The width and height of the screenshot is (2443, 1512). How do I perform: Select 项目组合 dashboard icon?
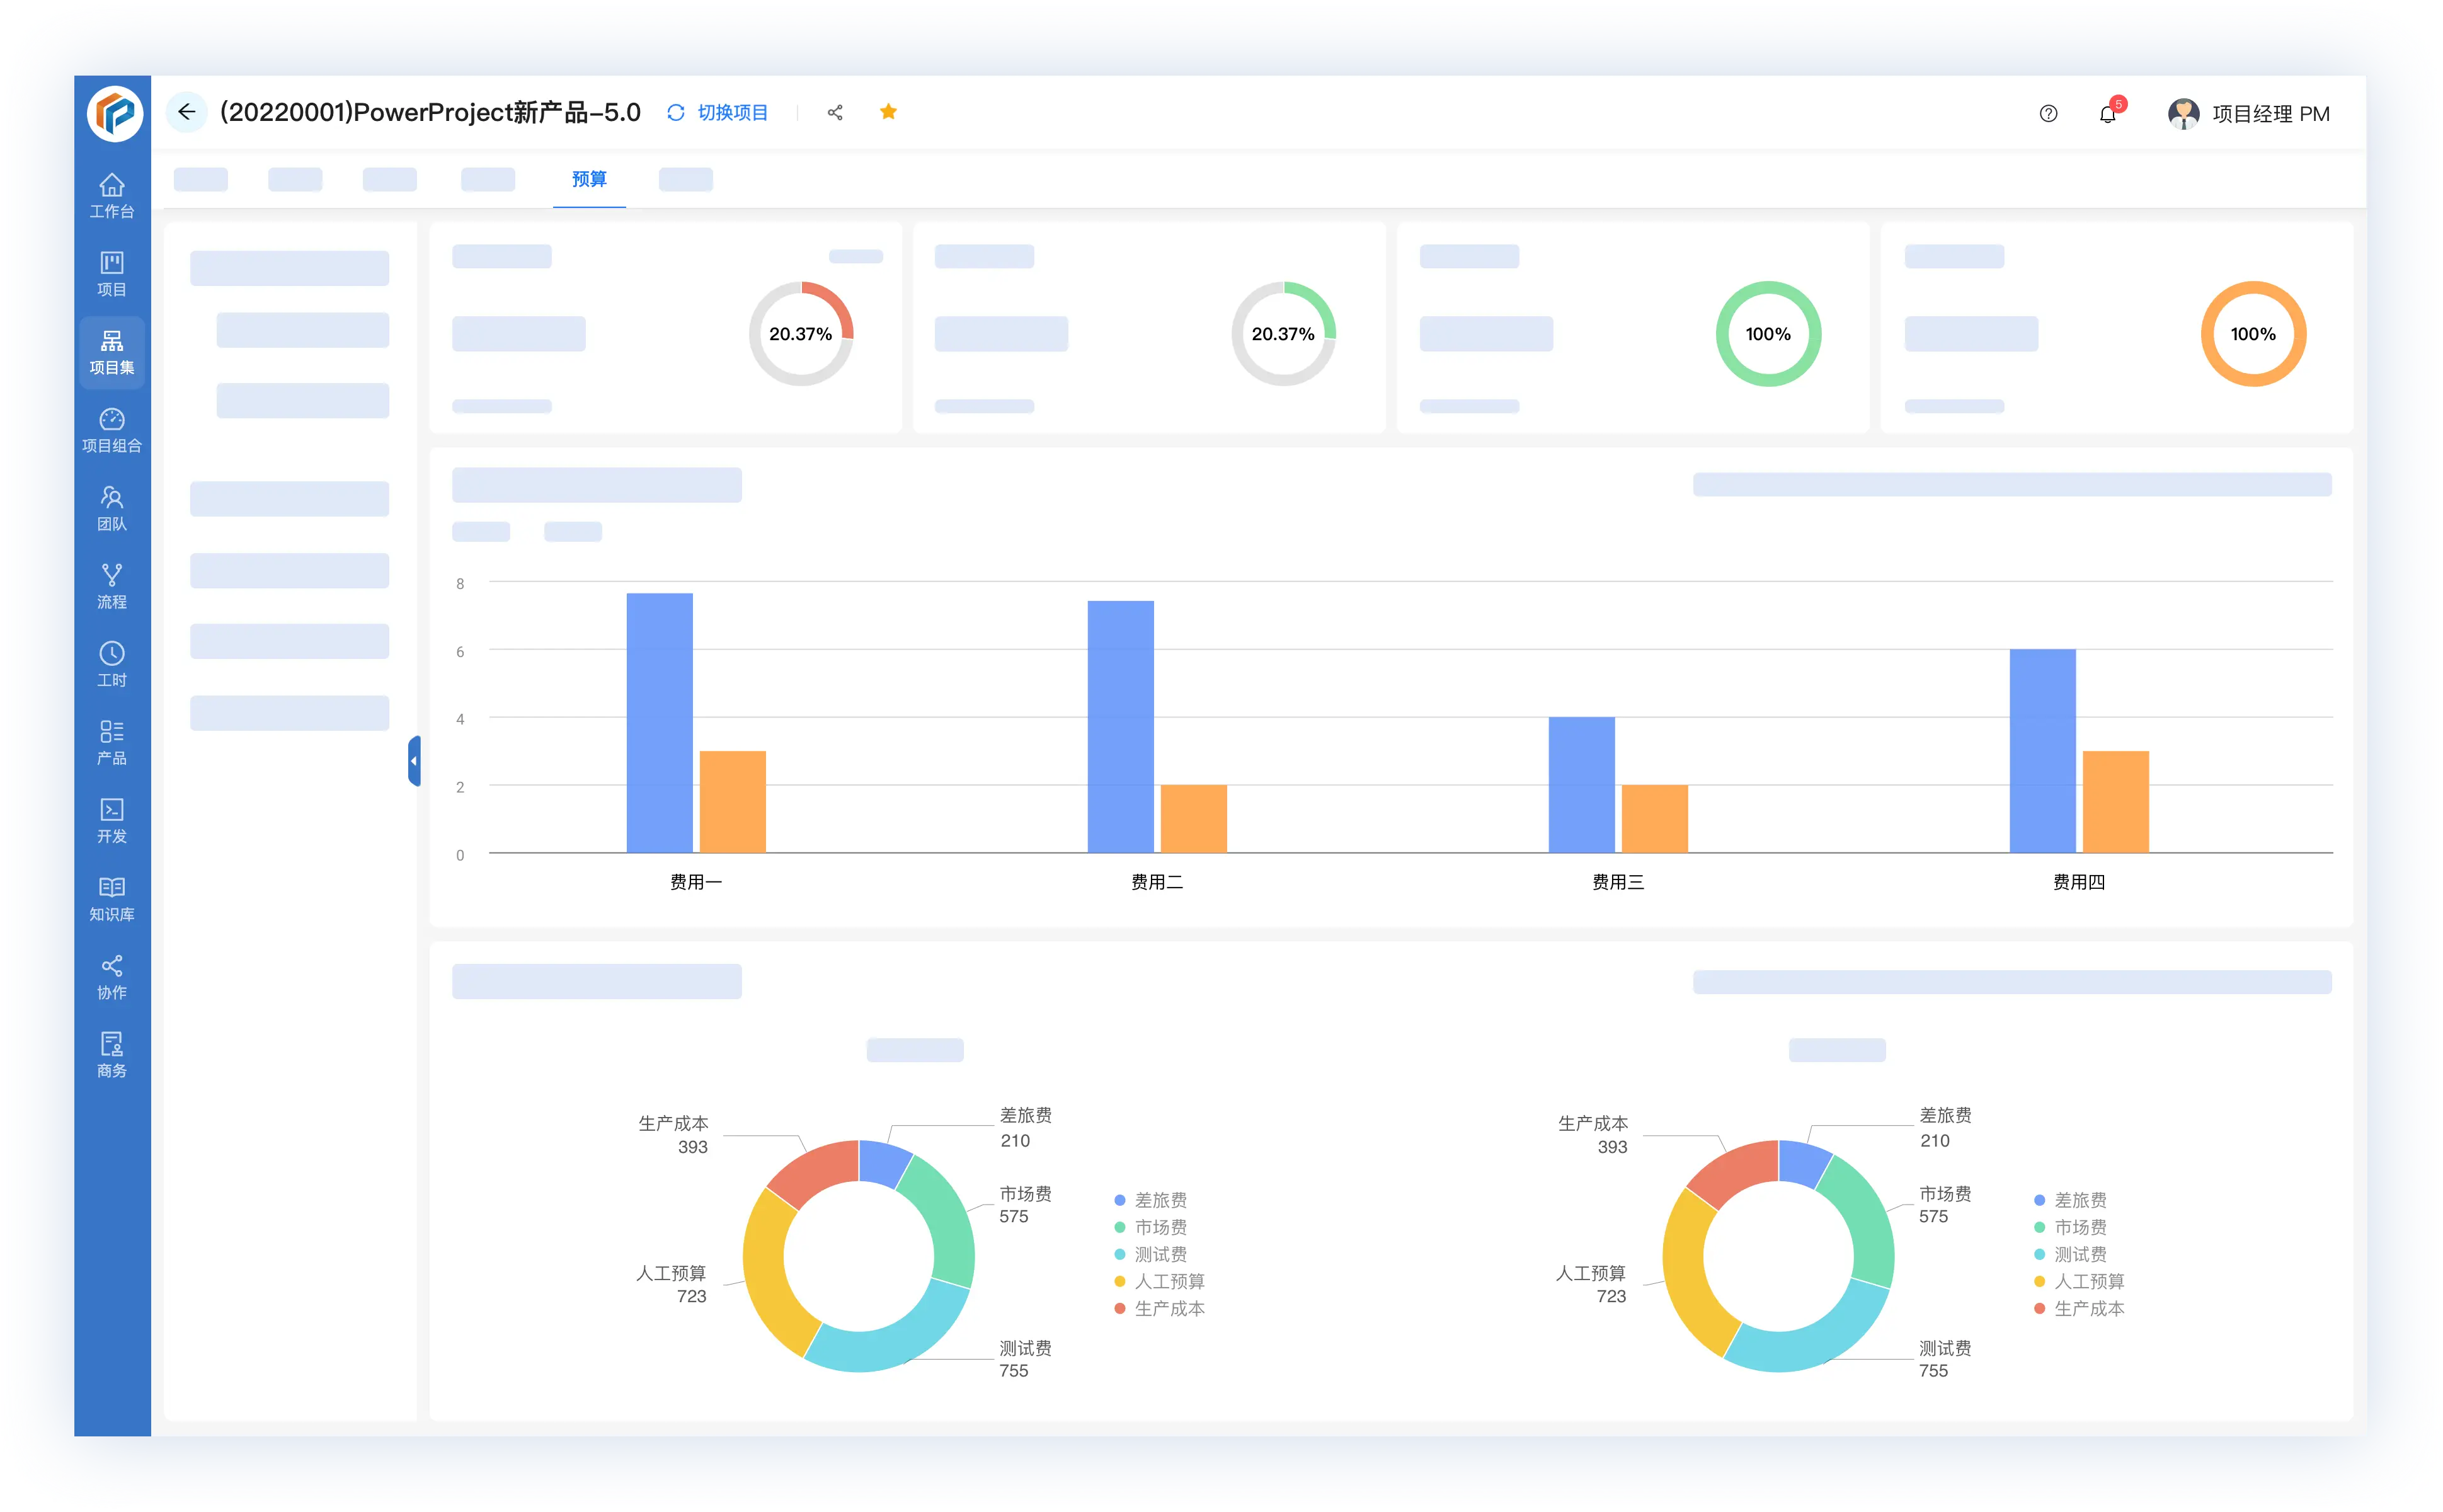(x=112, y=430)
